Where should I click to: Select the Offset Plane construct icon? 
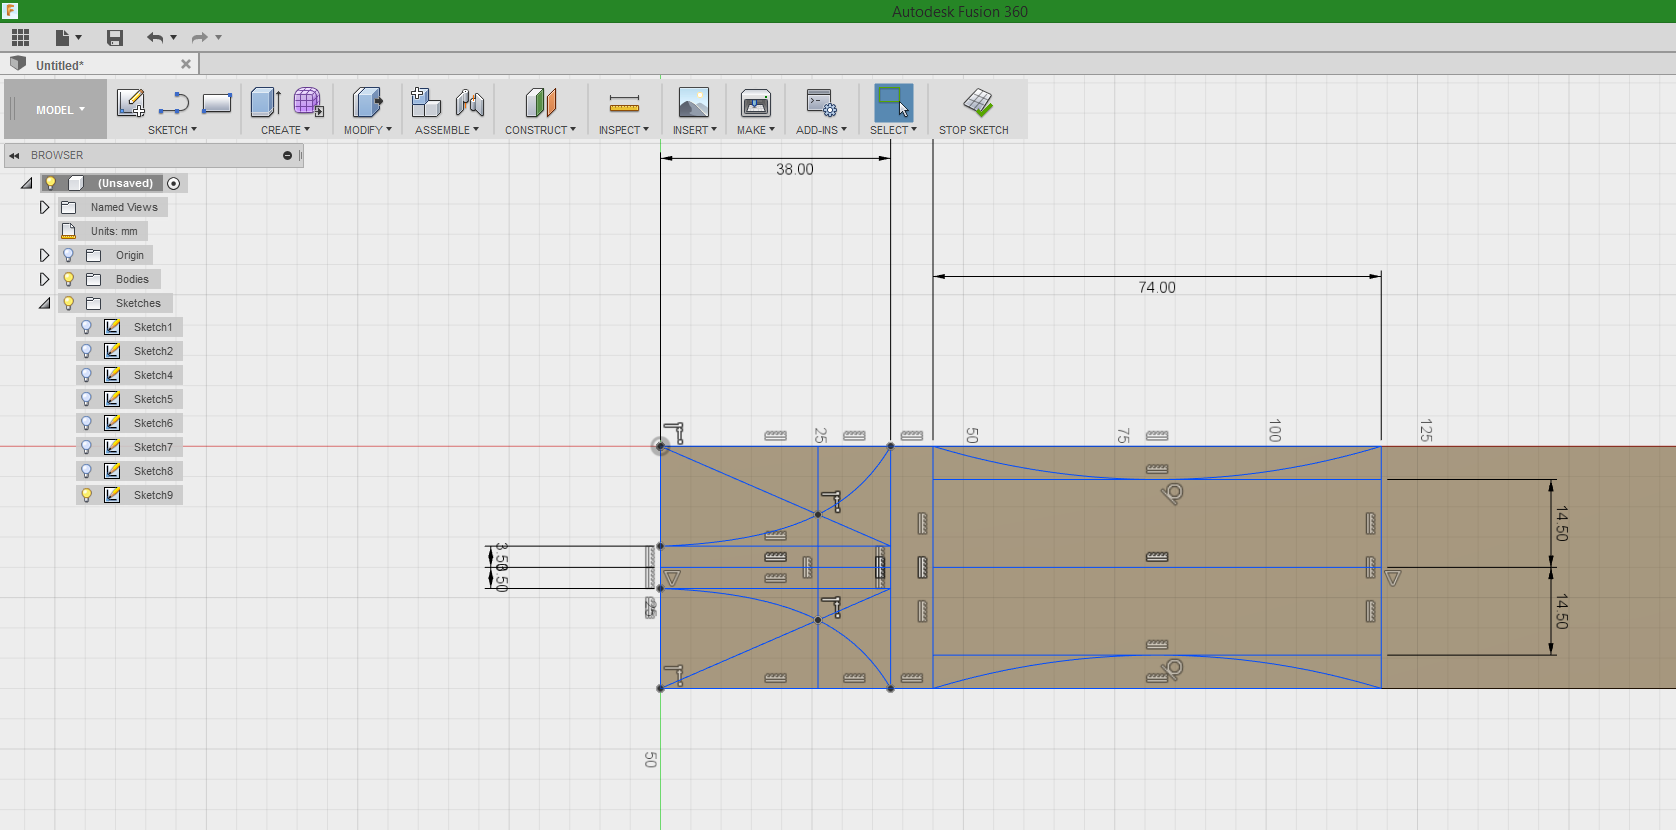tap(541, 102)
